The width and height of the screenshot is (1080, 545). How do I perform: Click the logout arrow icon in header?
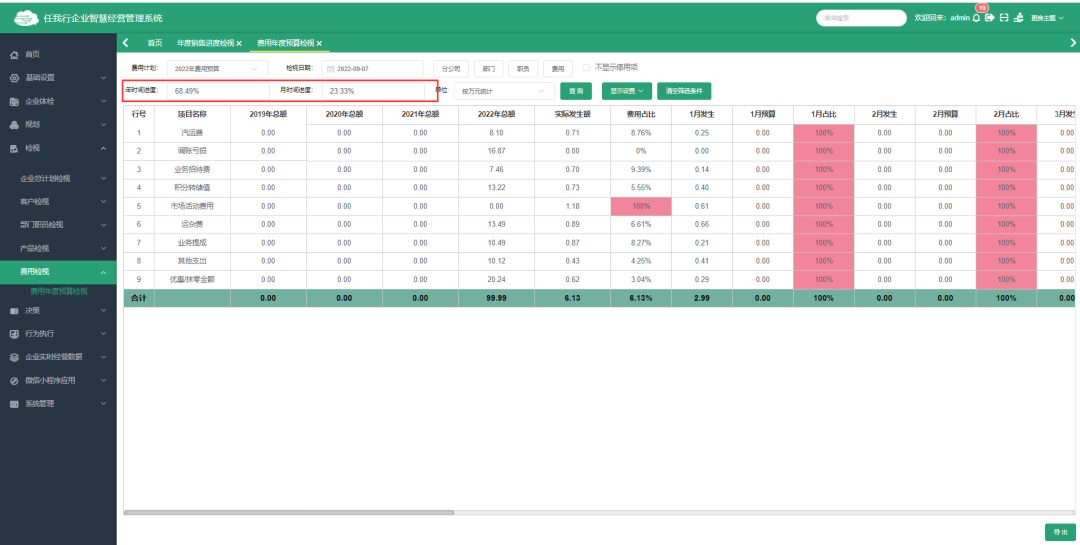990,18
